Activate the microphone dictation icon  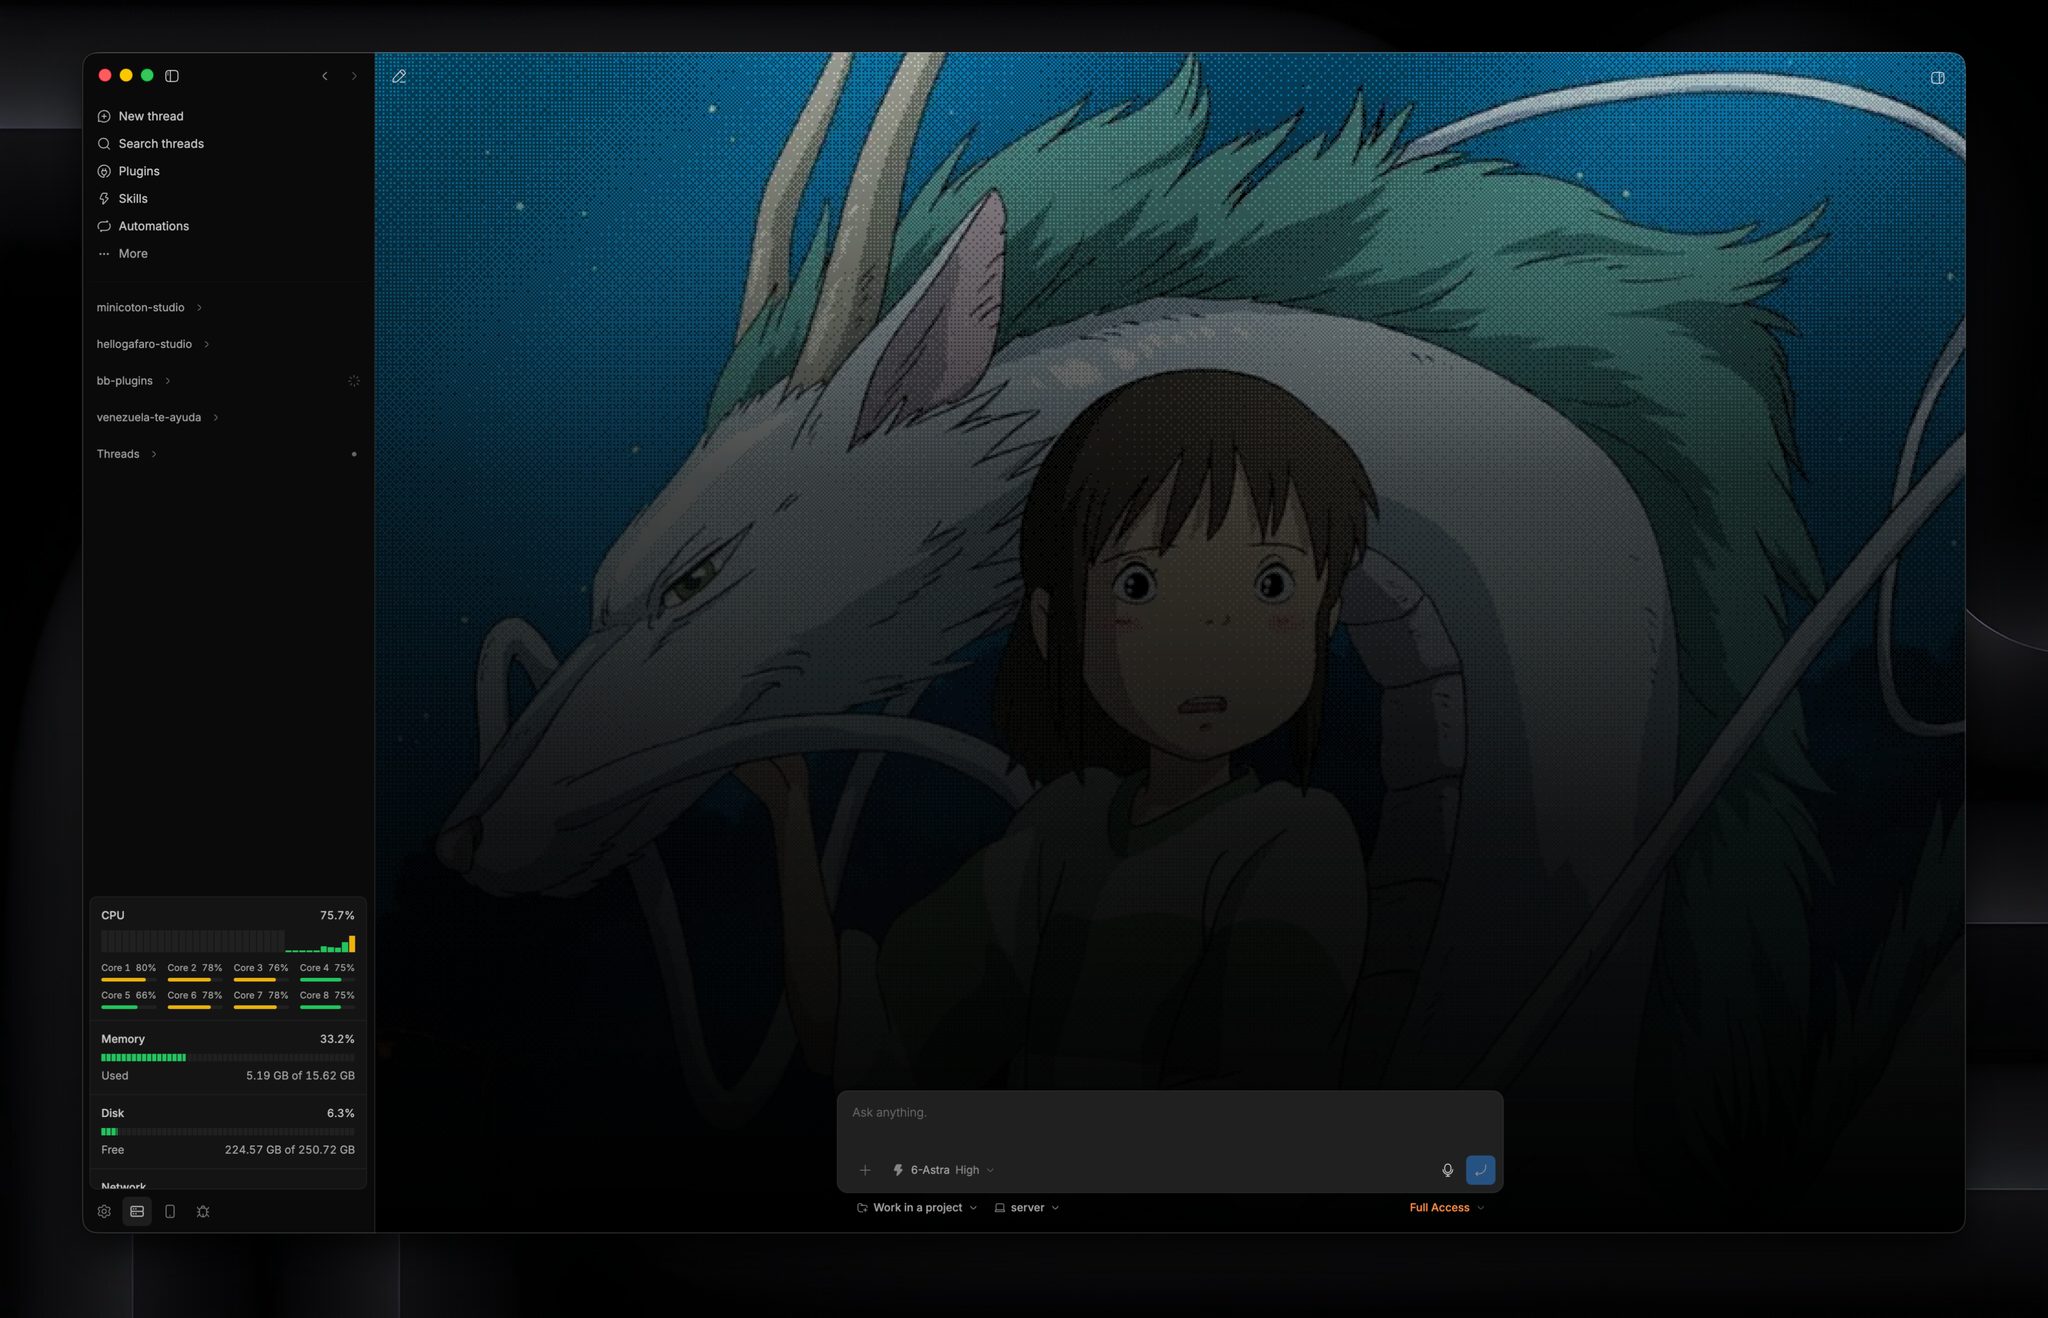pos(1447,1170)
